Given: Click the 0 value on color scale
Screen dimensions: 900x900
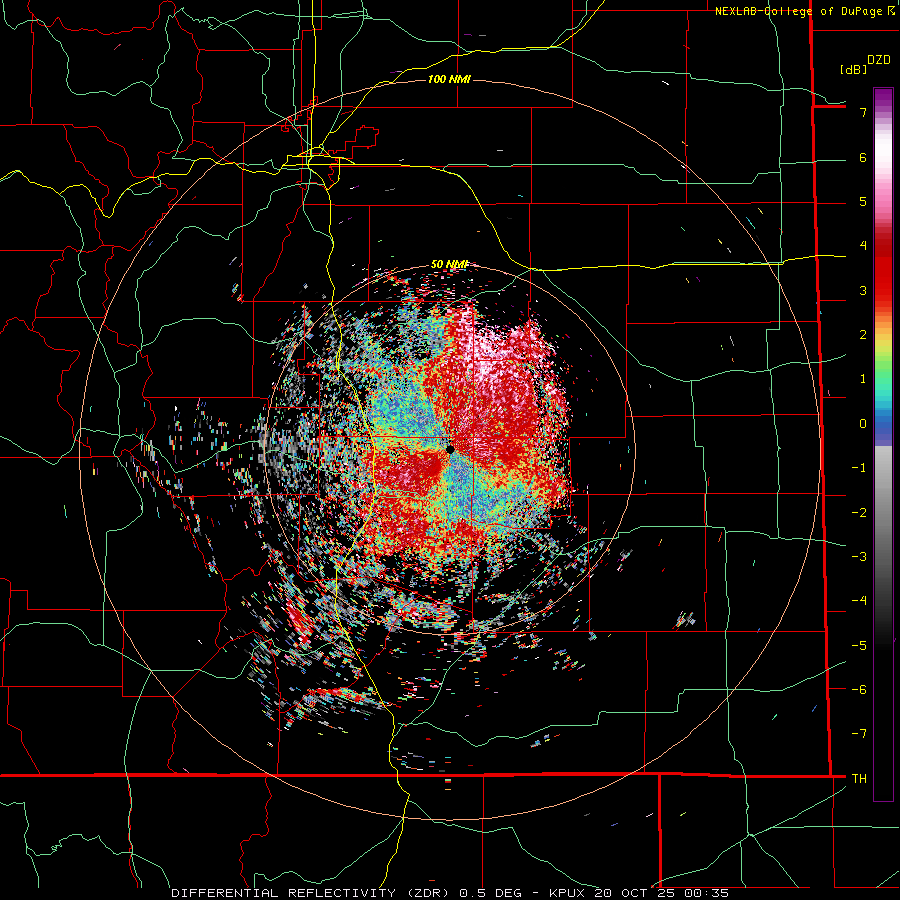Looking at the screenshot, I should (863, 424).
